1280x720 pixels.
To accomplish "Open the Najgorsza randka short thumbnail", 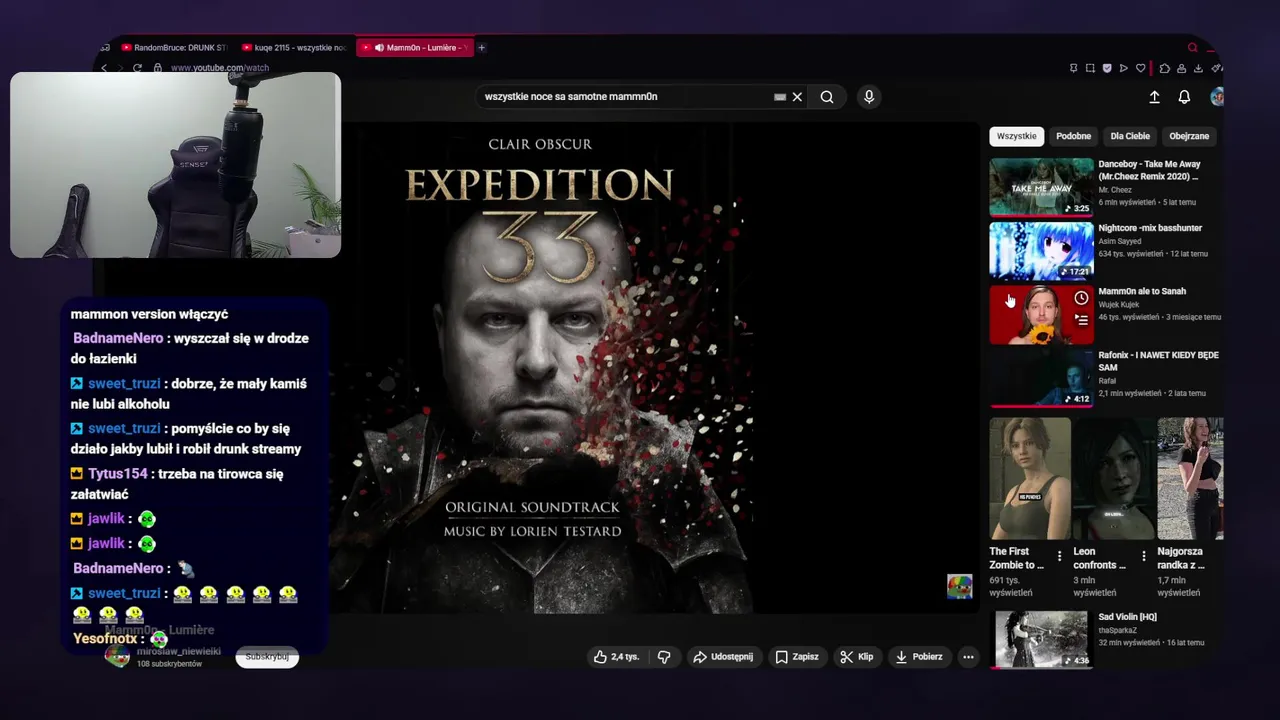I will point(1190,478).
